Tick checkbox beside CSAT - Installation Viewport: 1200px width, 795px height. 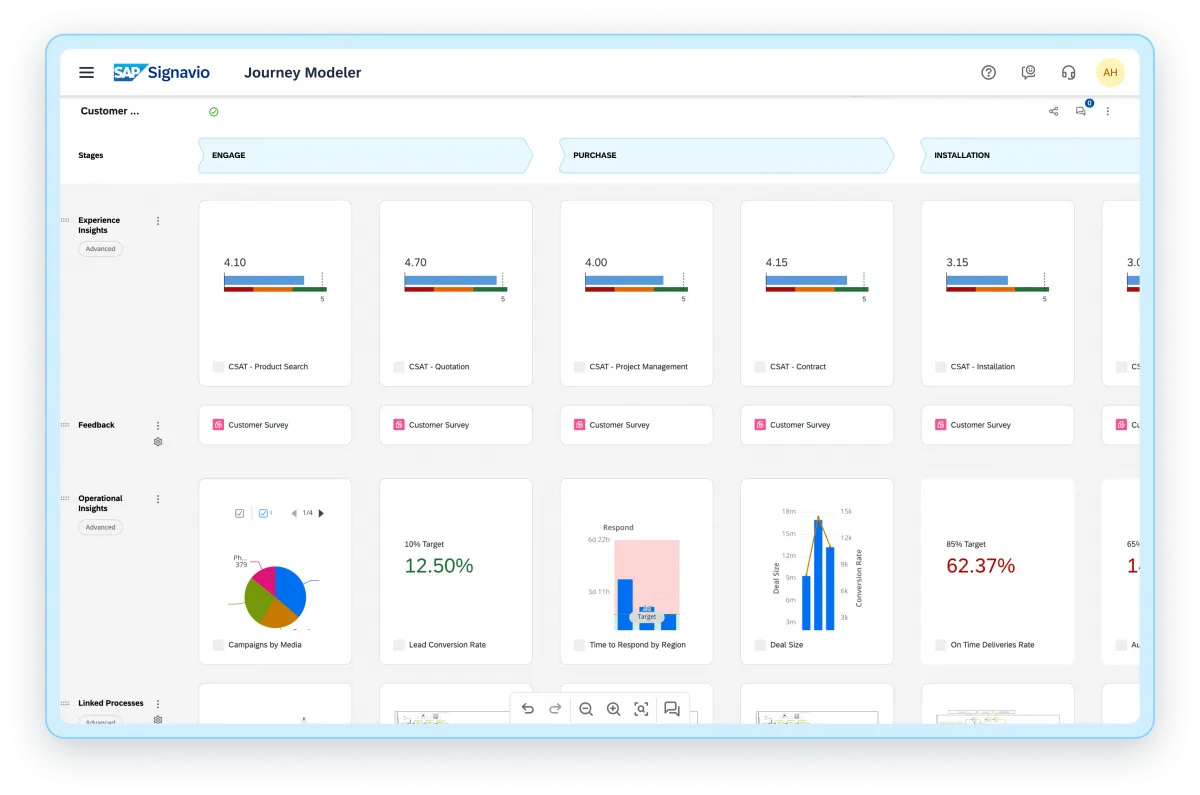[x=941, y=367]
